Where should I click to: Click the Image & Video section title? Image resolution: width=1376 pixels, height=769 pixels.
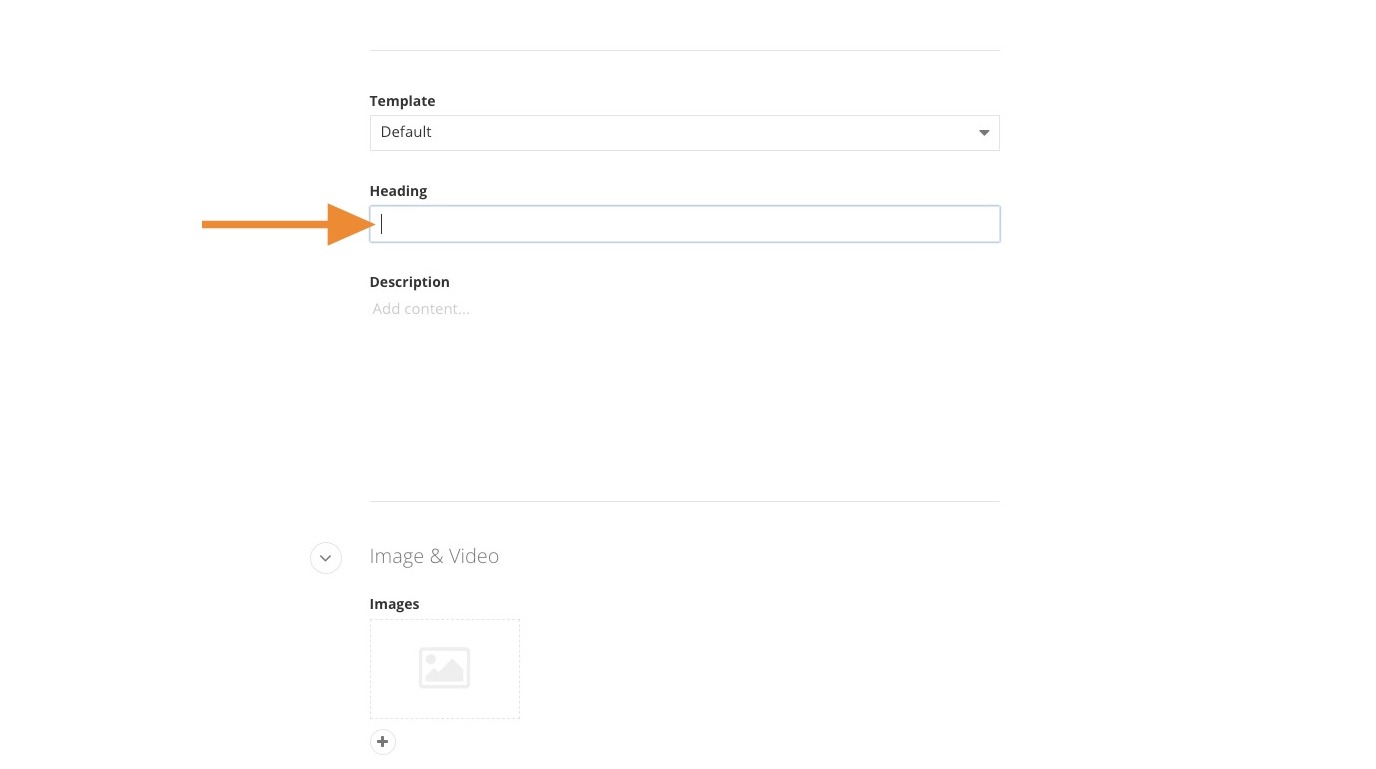(434, 556)
